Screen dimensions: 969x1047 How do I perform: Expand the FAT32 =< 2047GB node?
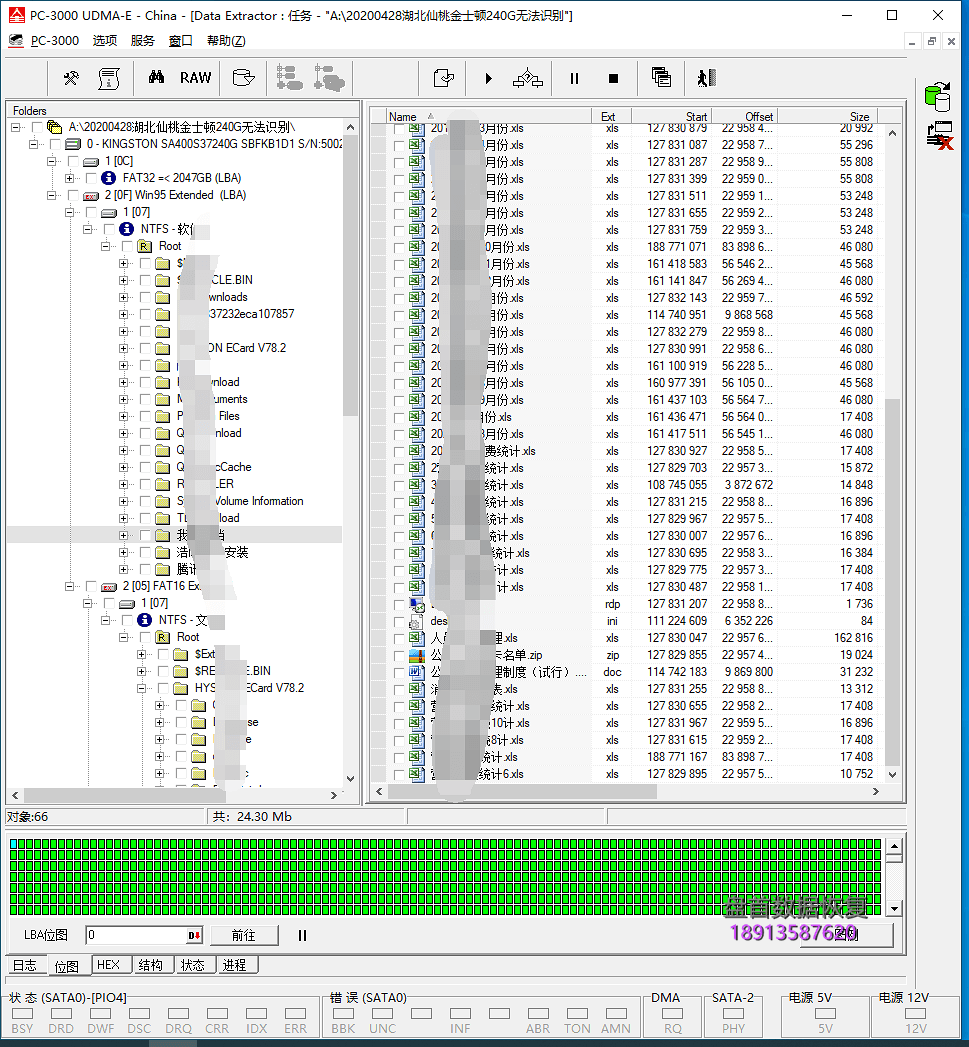pos(69,178)
